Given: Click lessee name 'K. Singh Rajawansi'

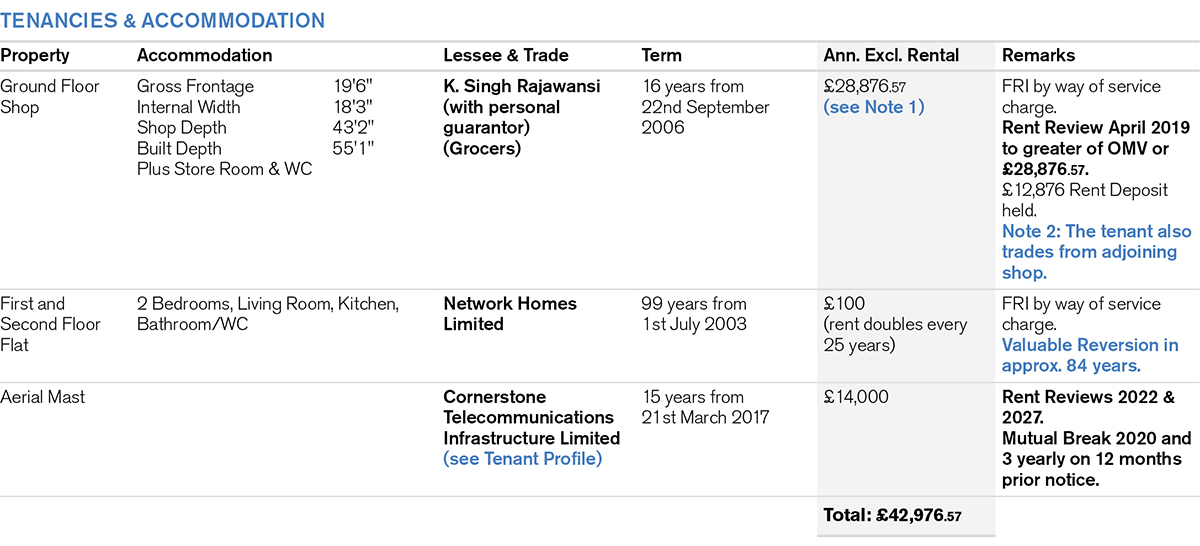Looking at the screenshot, I should click(522, 87).
